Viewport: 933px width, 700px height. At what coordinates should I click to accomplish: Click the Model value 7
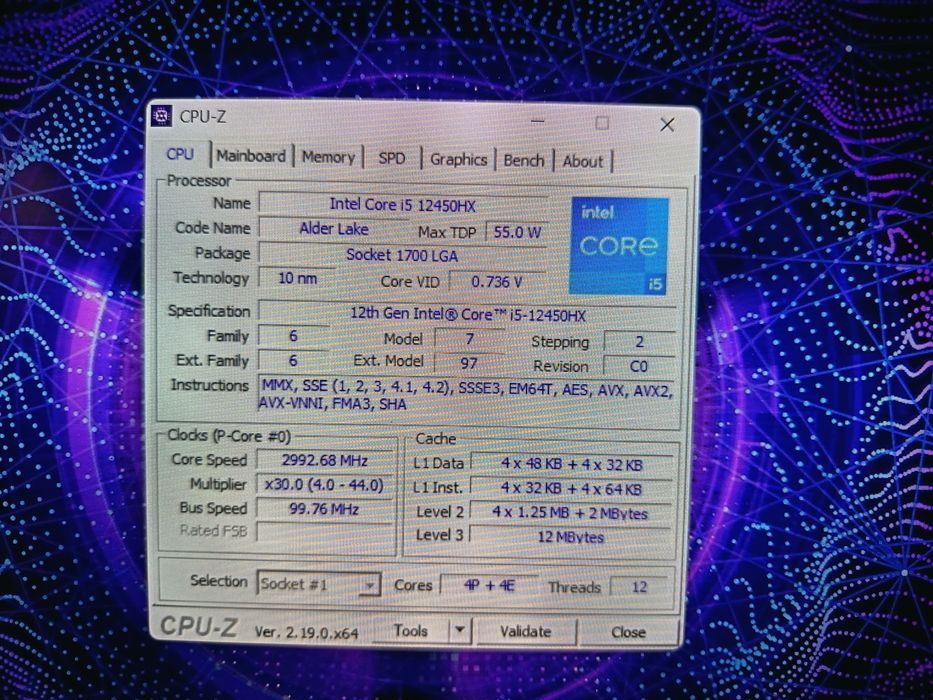point(469,339)
